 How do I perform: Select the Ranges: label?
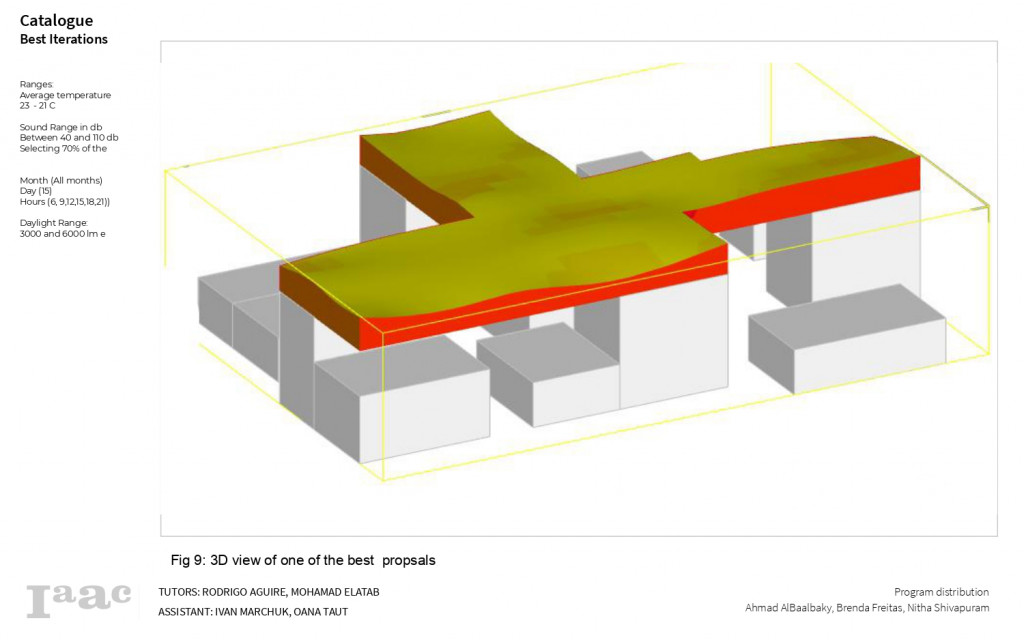click(x=37, y=84)
